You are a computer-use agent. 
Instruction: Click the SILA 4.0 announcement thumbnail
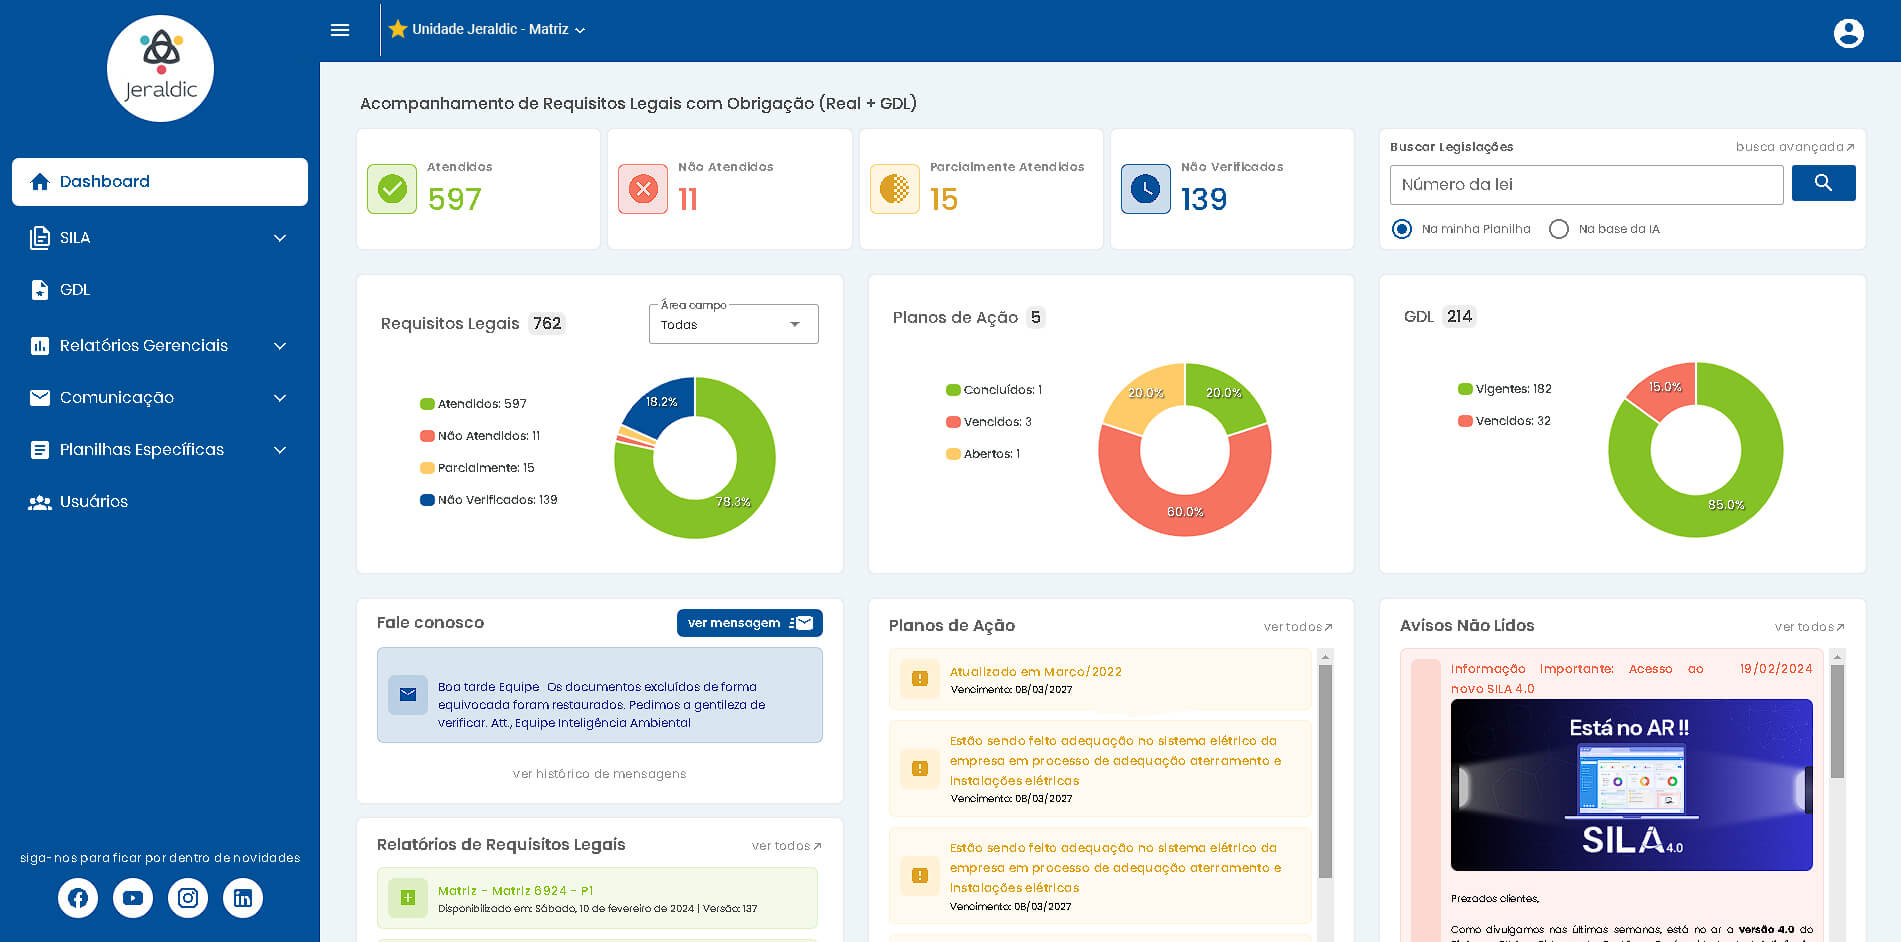pos(1631,785)
